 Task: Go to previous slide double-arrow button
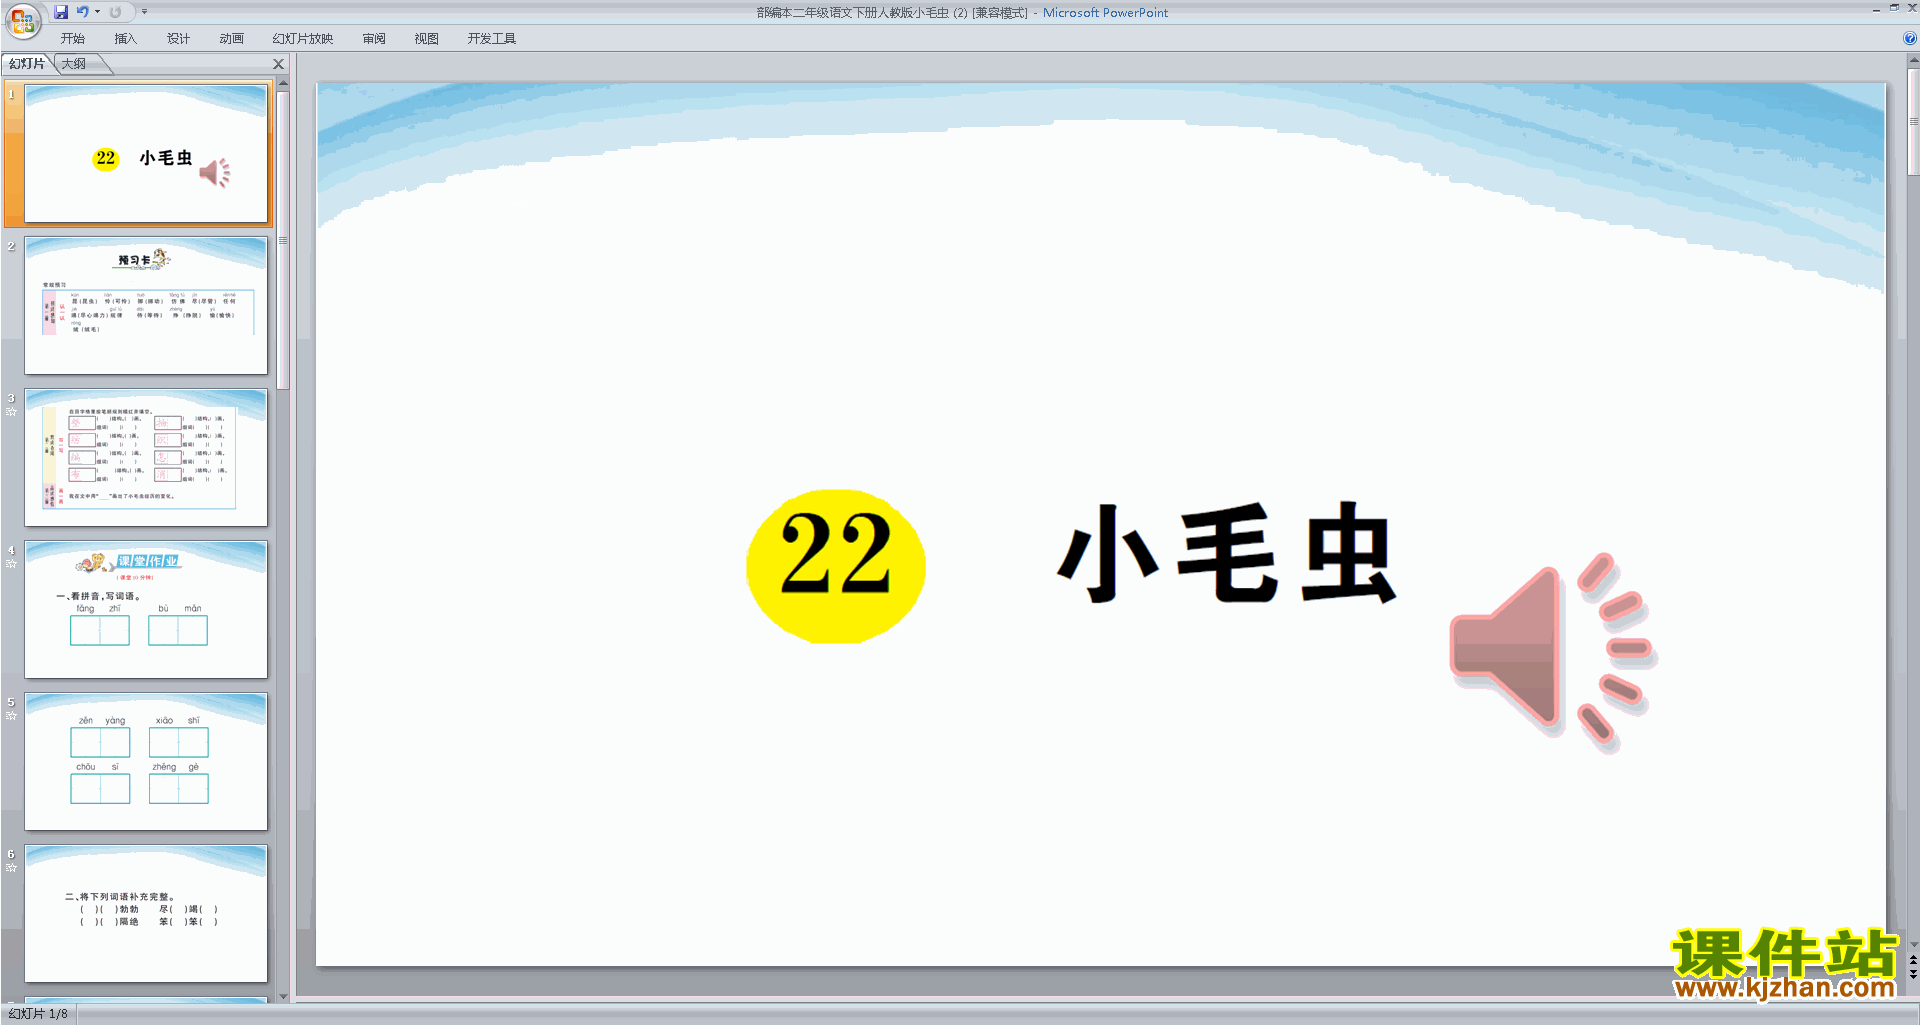point(1913,960)
